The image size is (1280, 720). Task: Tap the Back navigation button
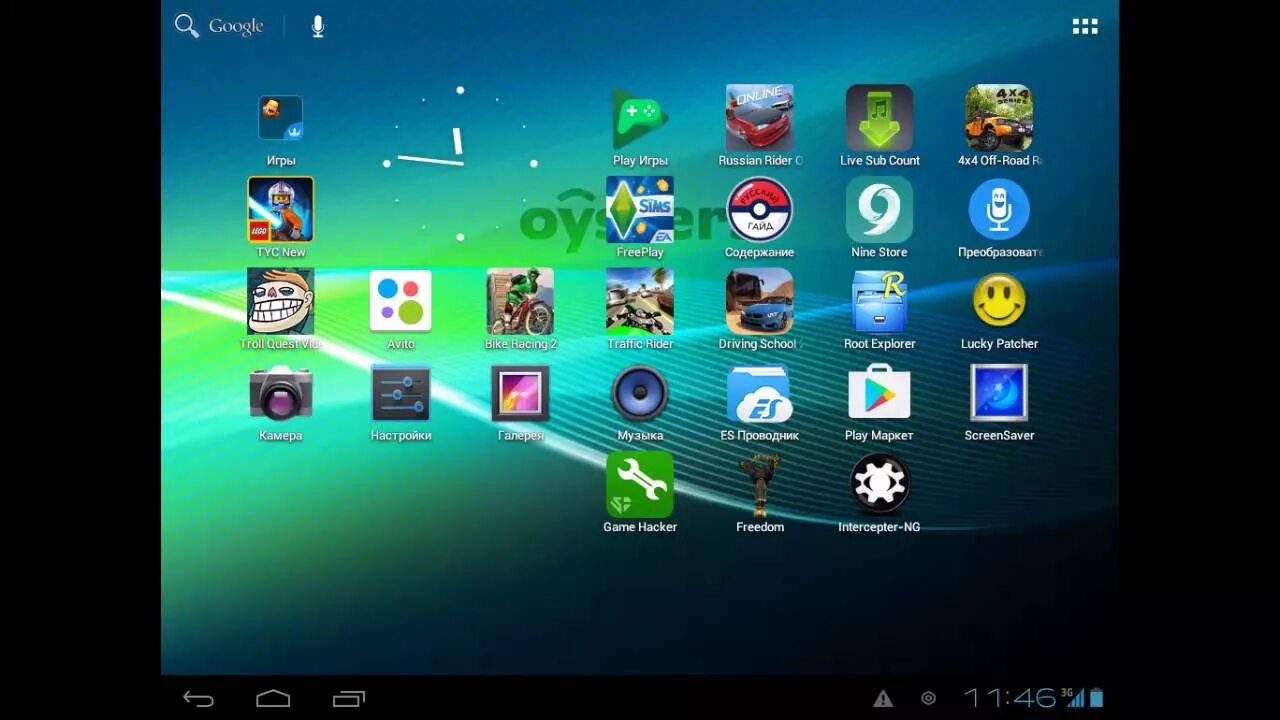[x=198, y=699]
